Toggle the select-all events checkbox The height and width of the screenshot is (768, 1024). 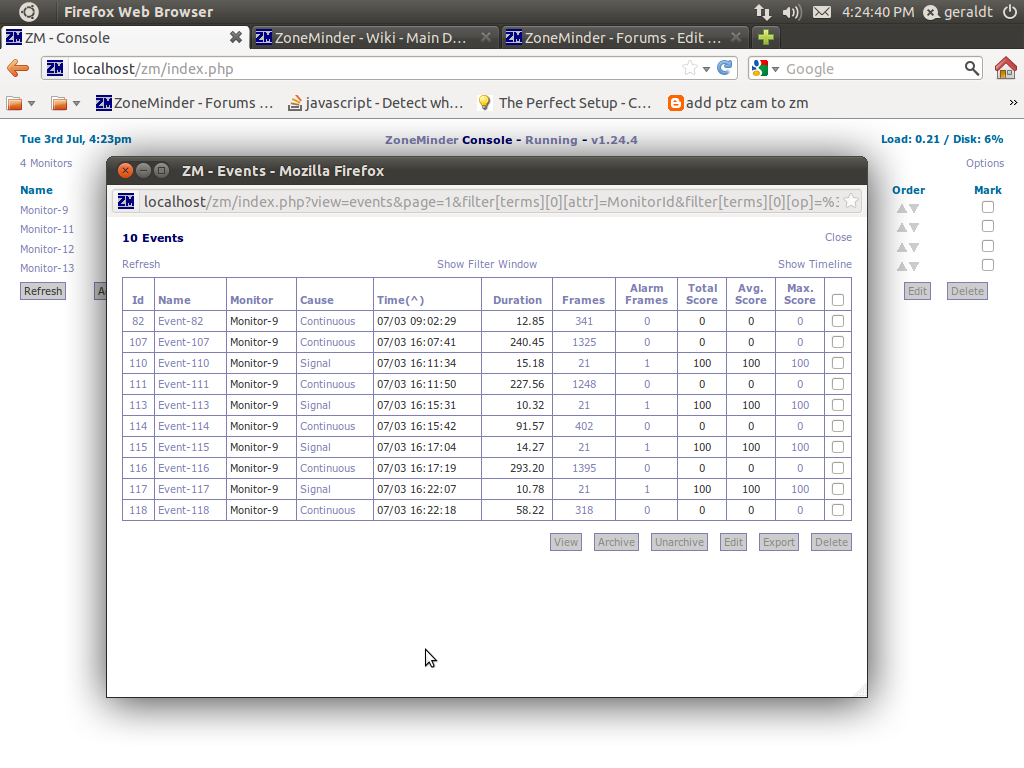pyautogui.click(x=838, y=300)
